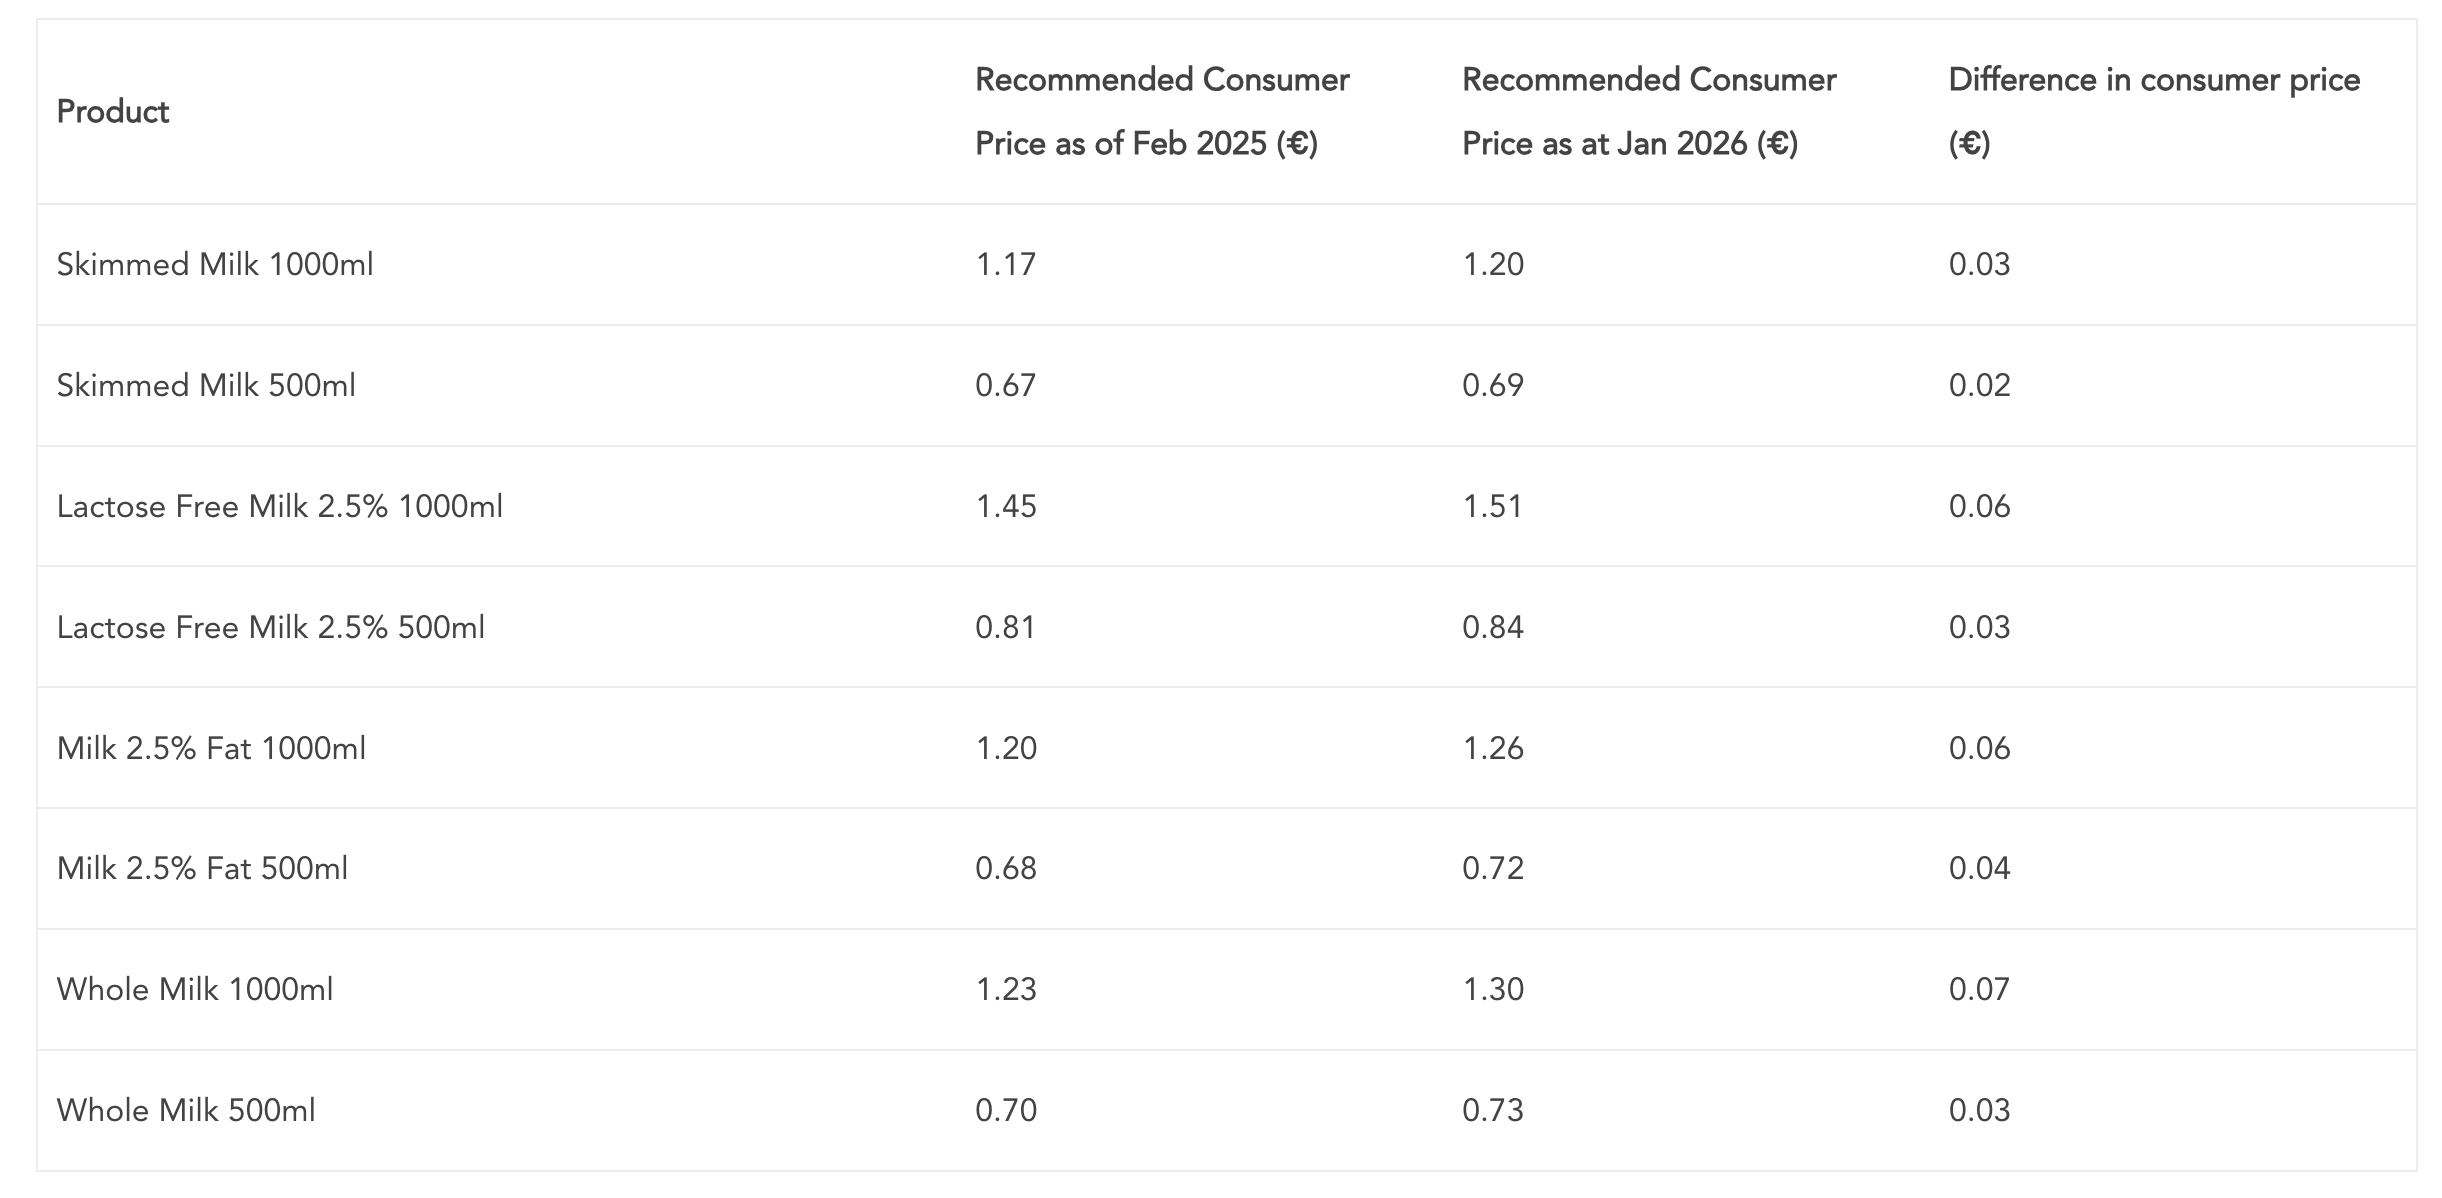Select the 1.45 price for Lactose Free Milk

pyautogui.click(x=1005, y=507)
